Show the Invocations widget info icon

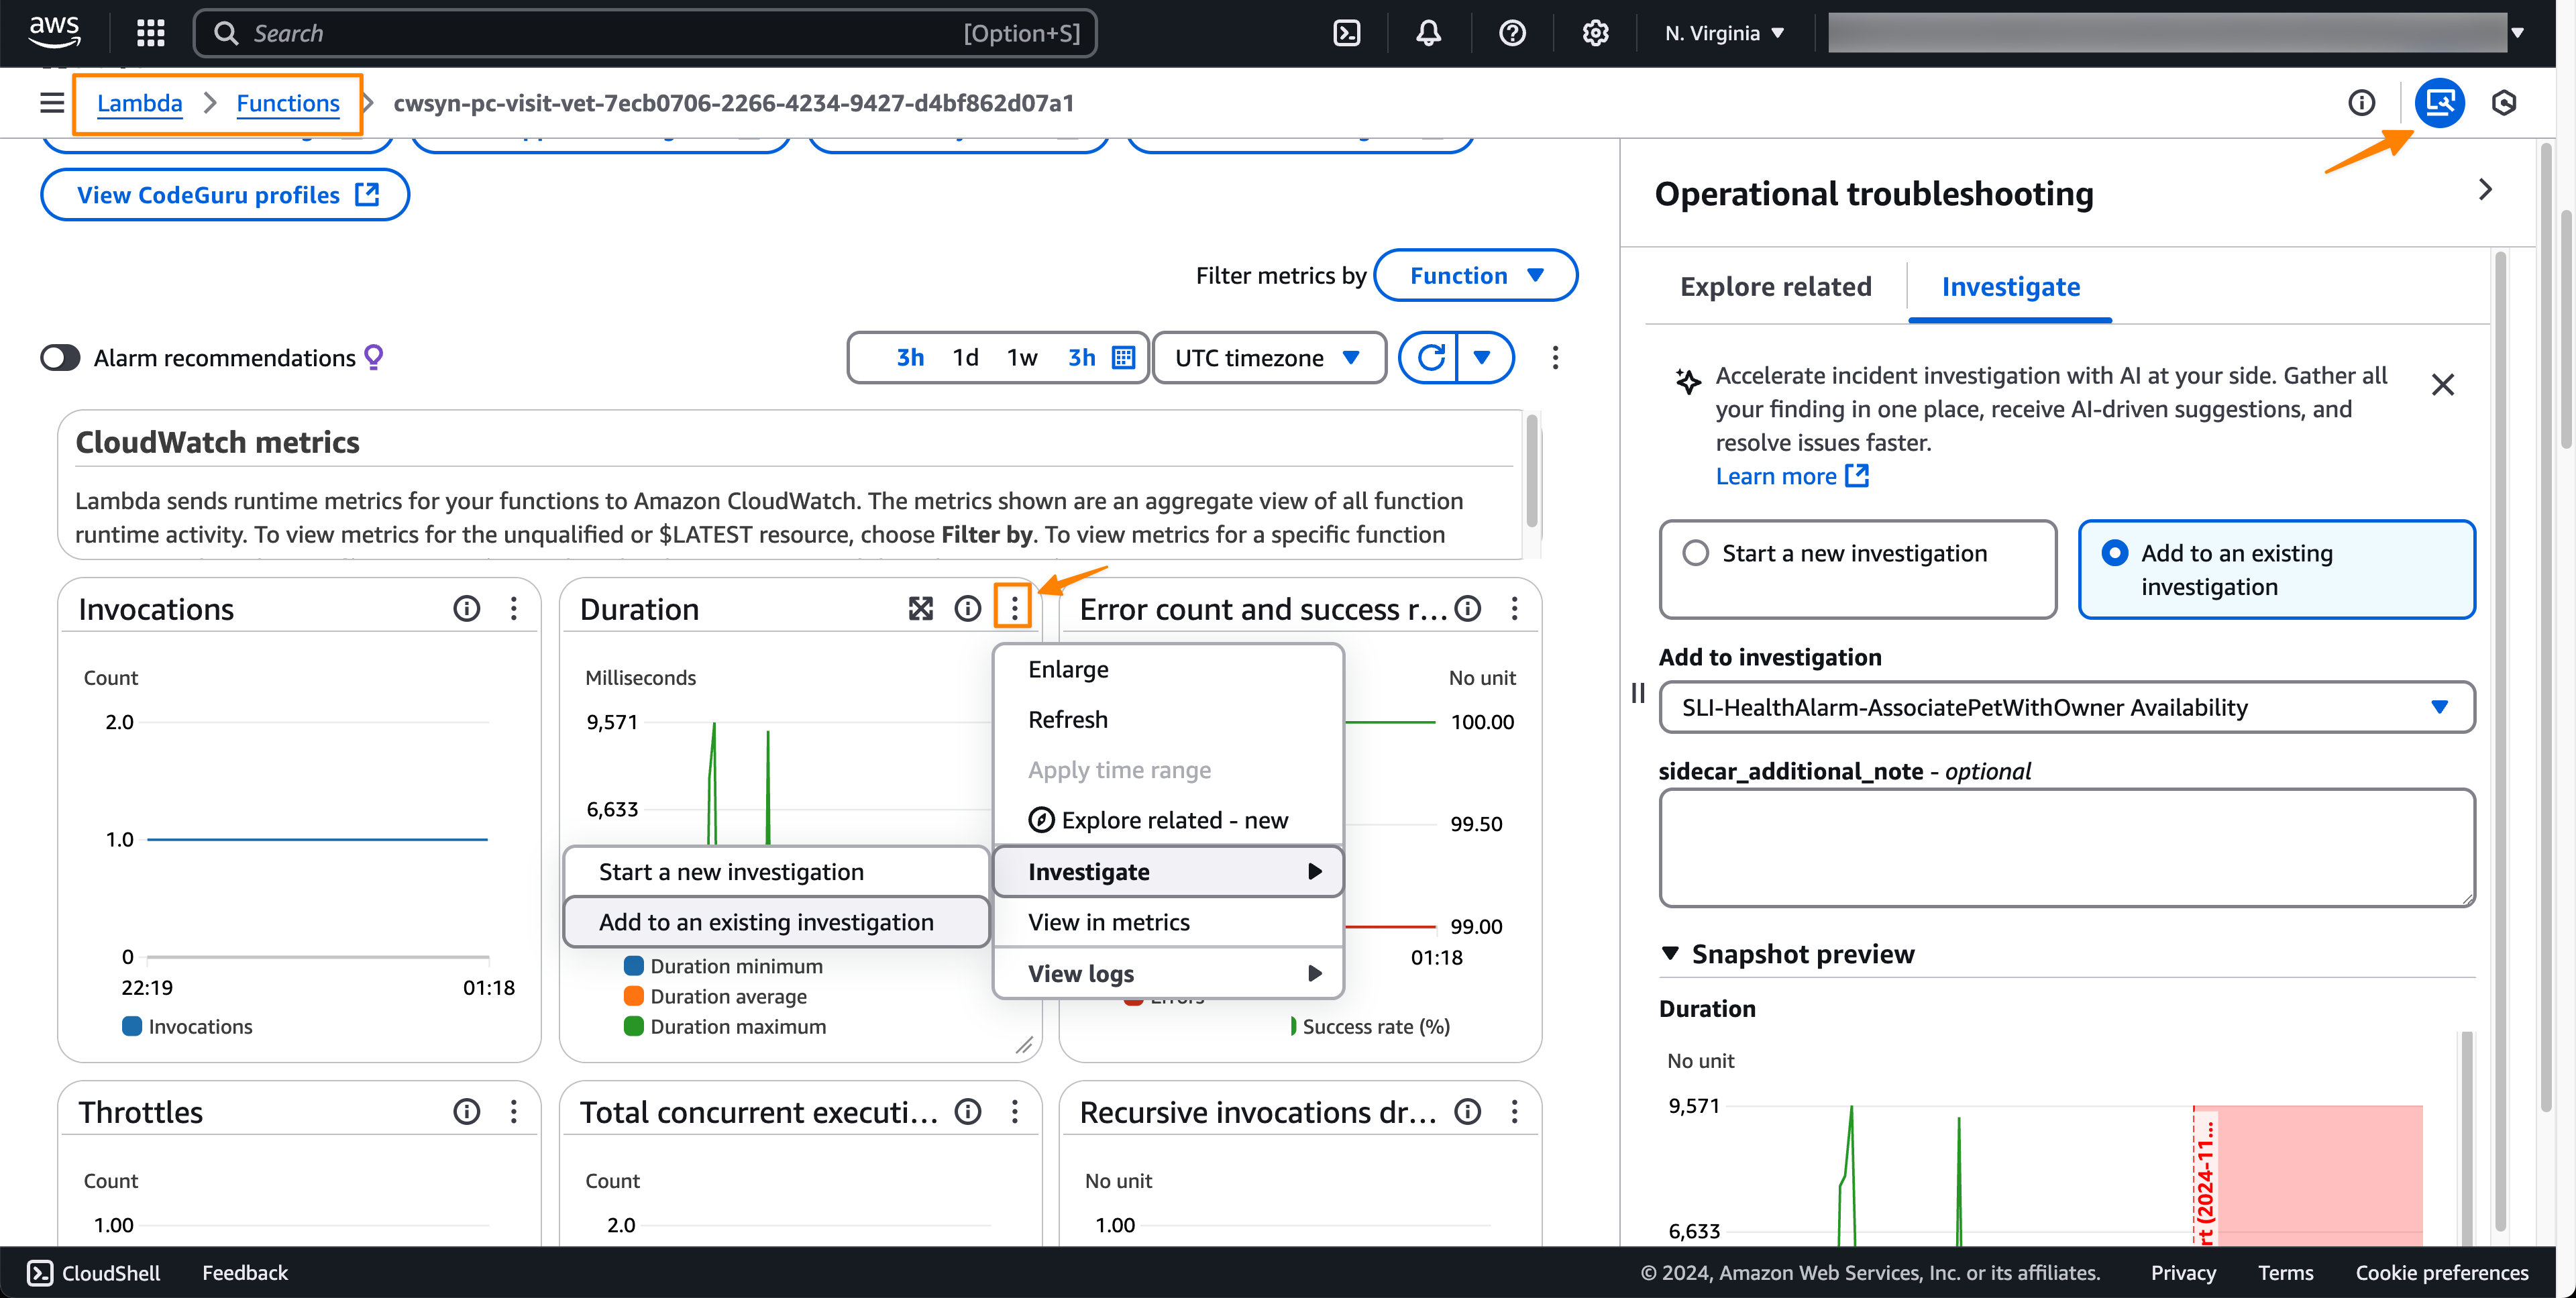tap(466, 608)
